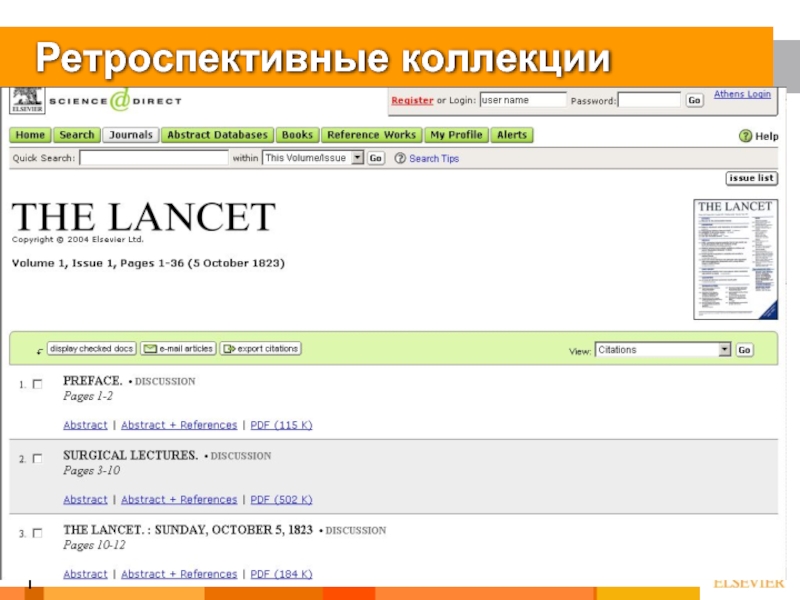This screenshot has width=800, height=600.
Task: Click Volume 1, Issue 1 text
Action: click(x=148, y=263)
